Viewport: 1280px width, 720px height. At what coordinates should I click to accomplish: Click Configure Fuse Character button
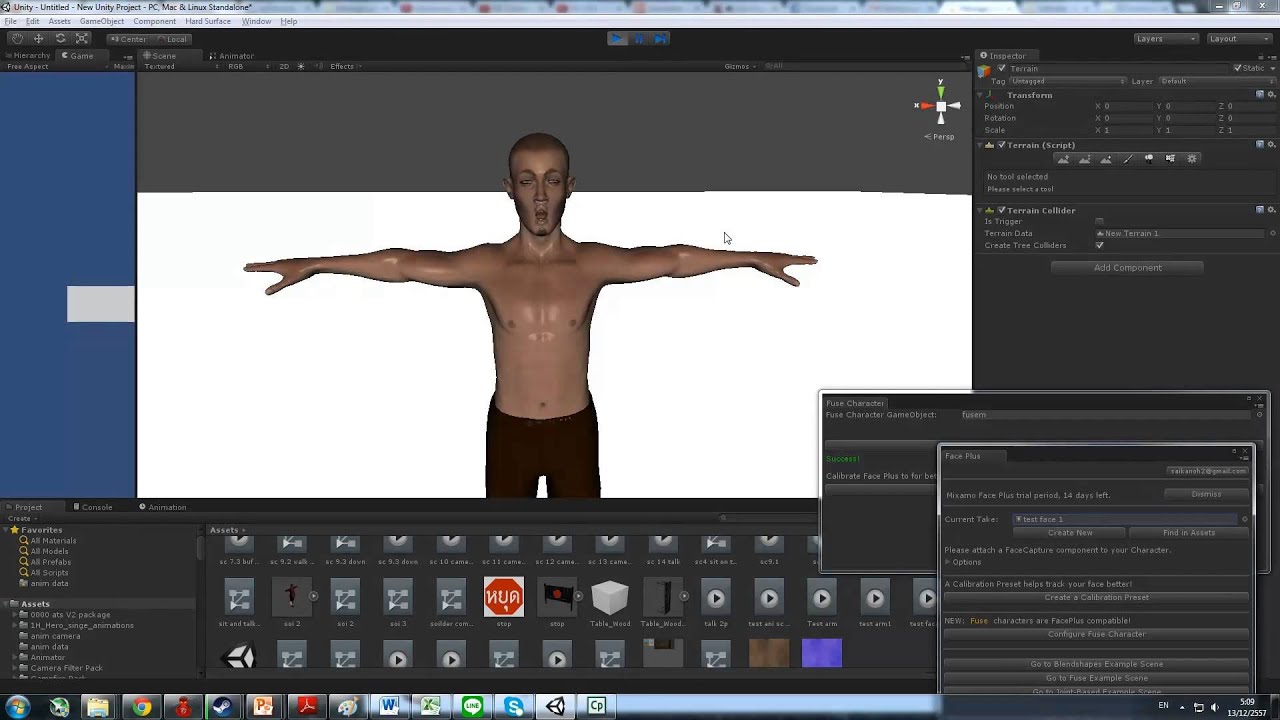1096,634
